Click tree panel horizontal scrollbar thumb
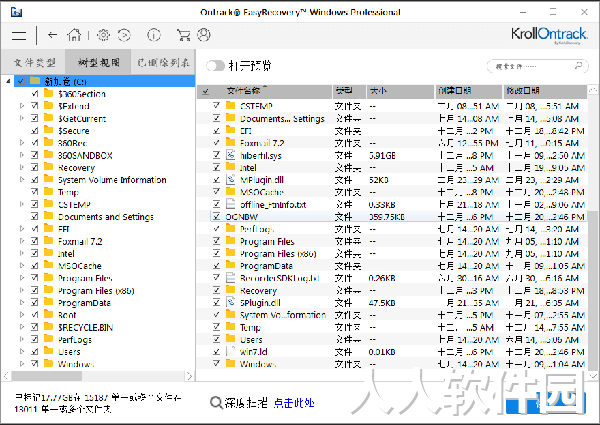600x425 pixels. pyautogui.click(x=46, y=376)
